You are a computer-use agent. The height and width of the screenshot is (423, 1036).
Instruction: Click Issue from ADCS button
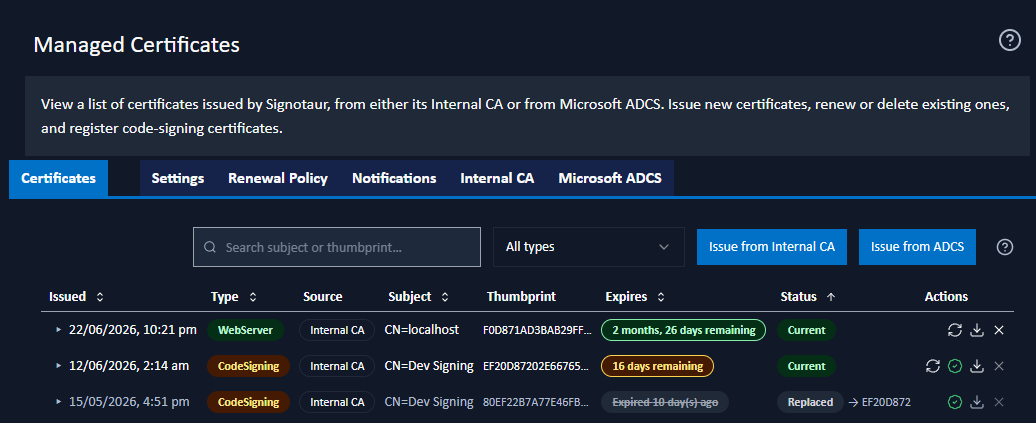(917, 247)
